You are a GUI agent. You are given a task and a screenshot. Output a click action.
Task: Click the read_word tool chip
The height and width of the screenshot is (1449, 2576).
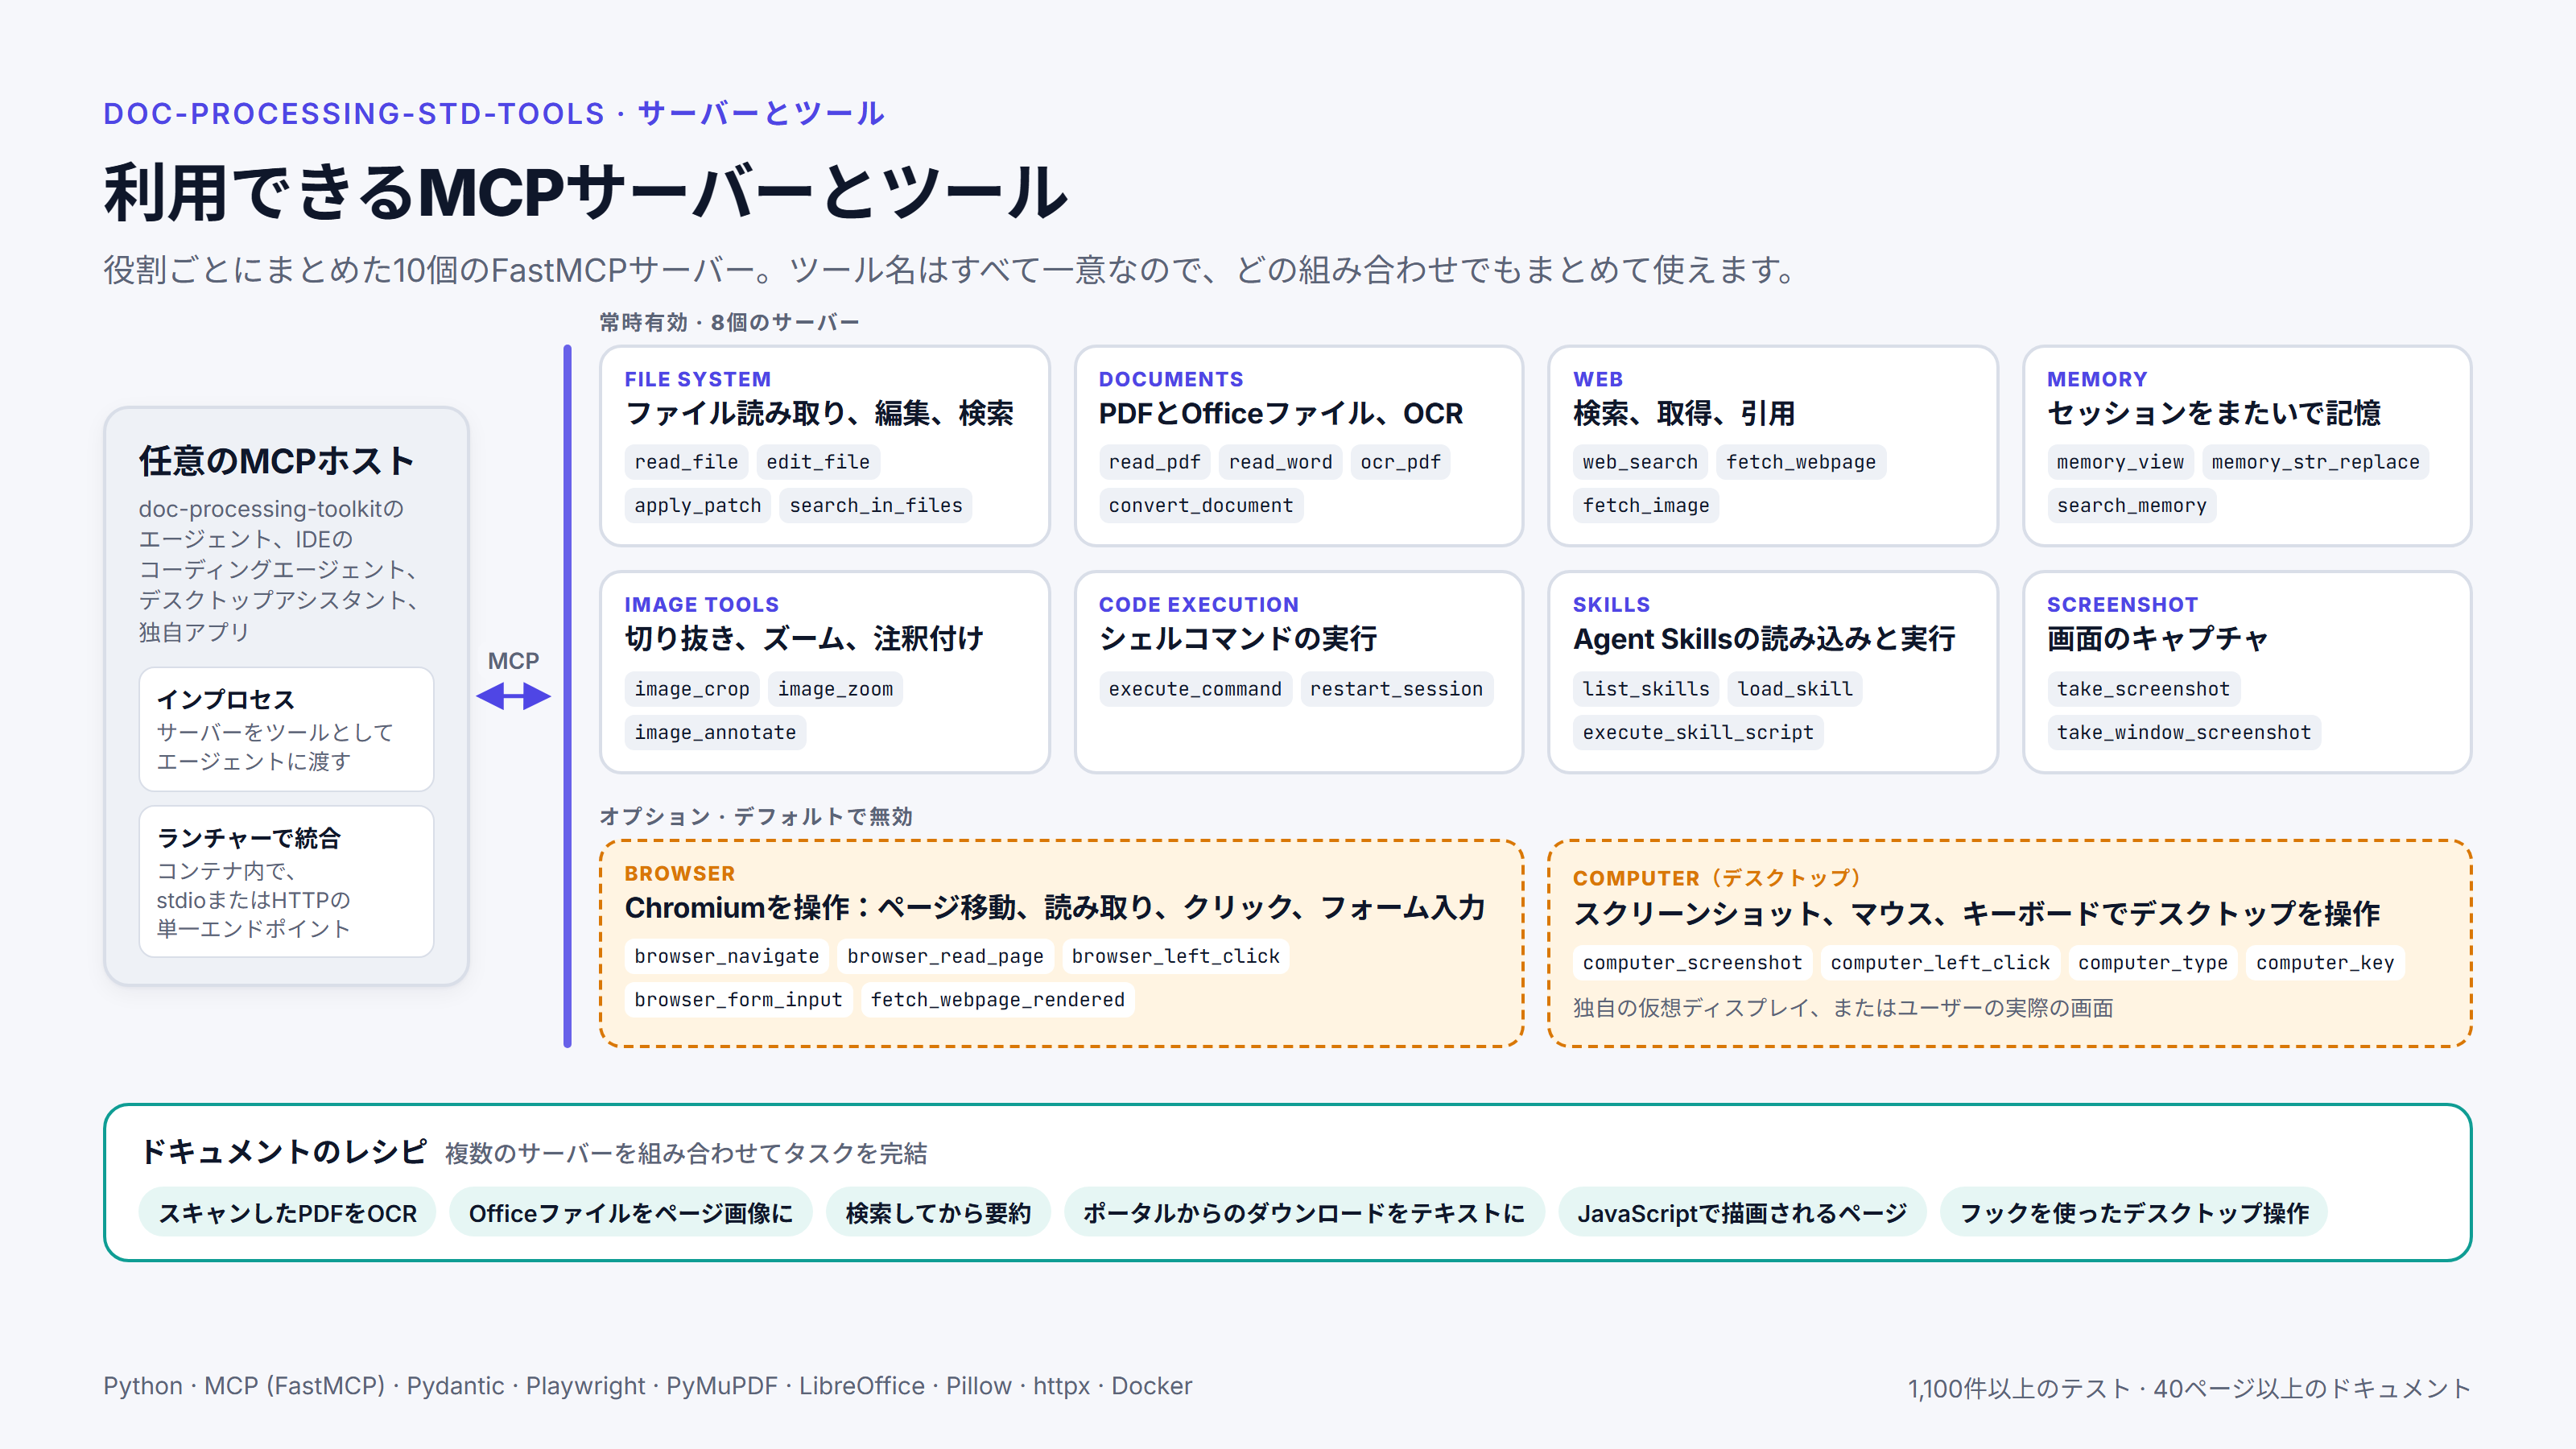[1280, 462]
